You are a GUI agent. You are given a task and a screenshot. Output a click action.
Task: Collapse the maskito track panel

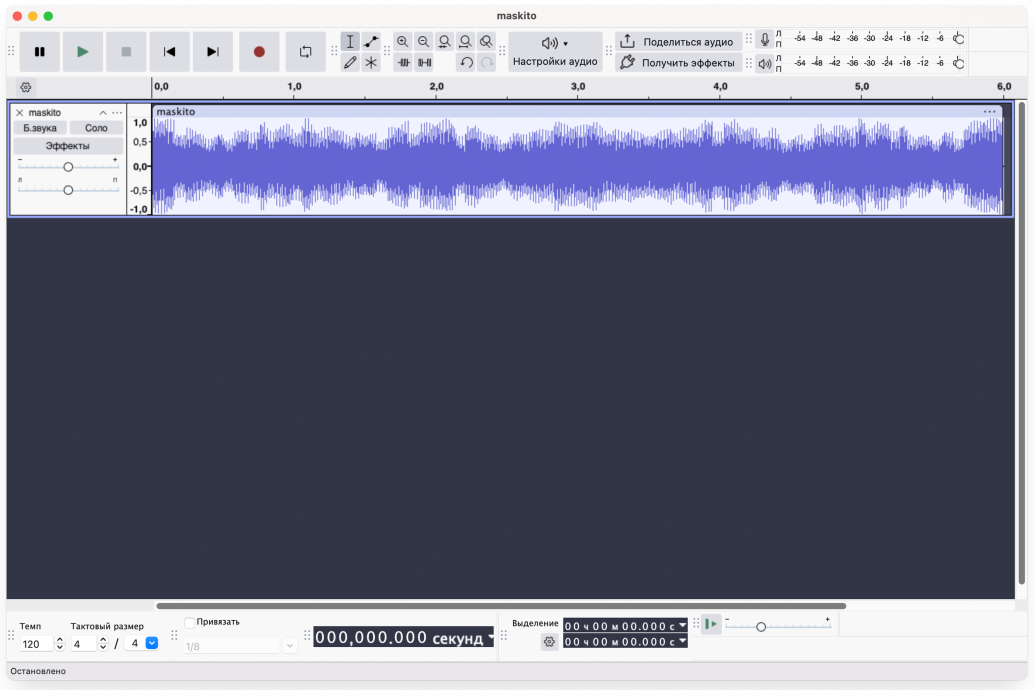pyautogui.click(x=103, y=113)
